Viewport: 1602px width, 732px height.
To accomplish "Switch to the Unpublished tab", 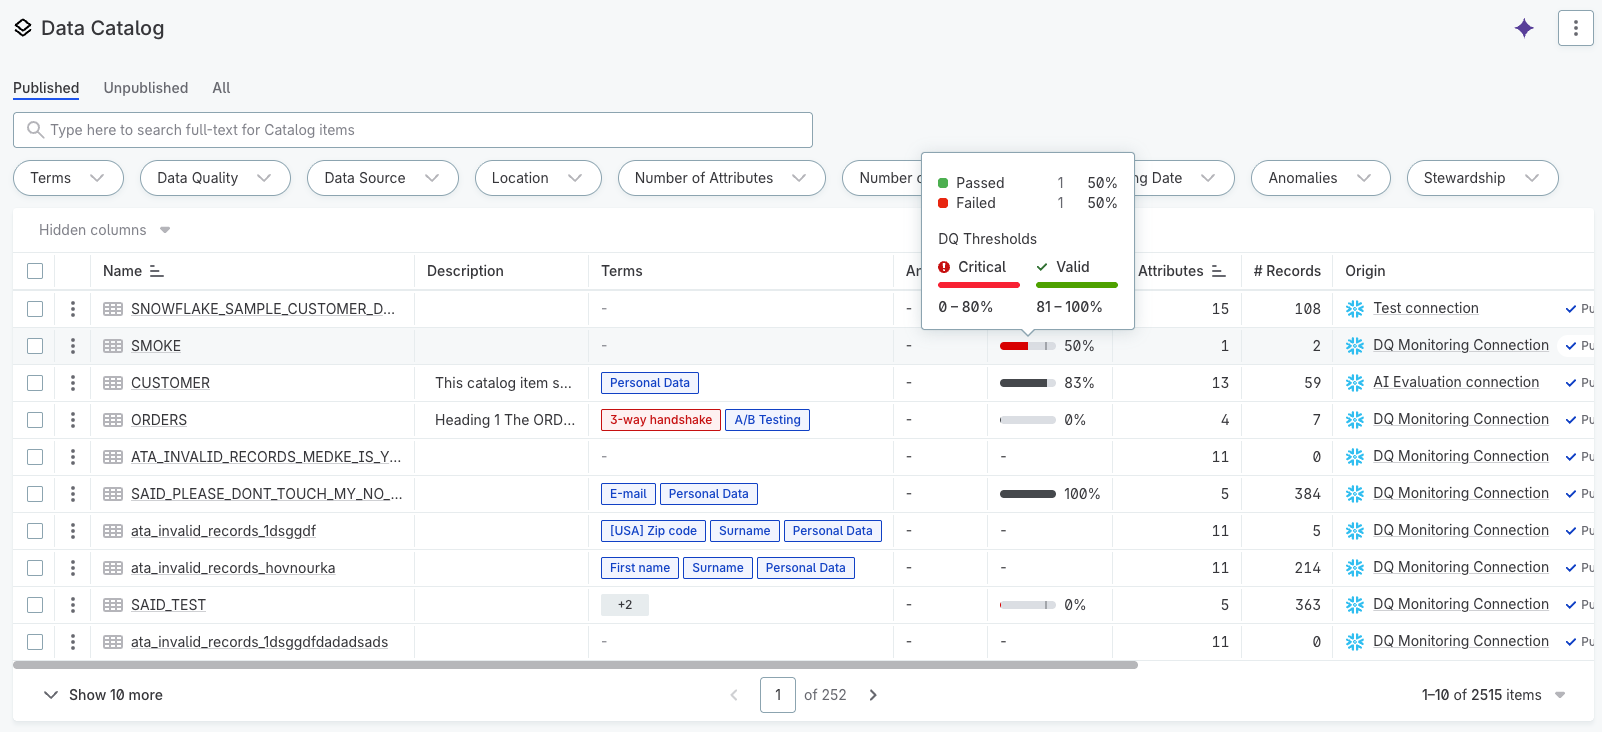I will point(146,88).
